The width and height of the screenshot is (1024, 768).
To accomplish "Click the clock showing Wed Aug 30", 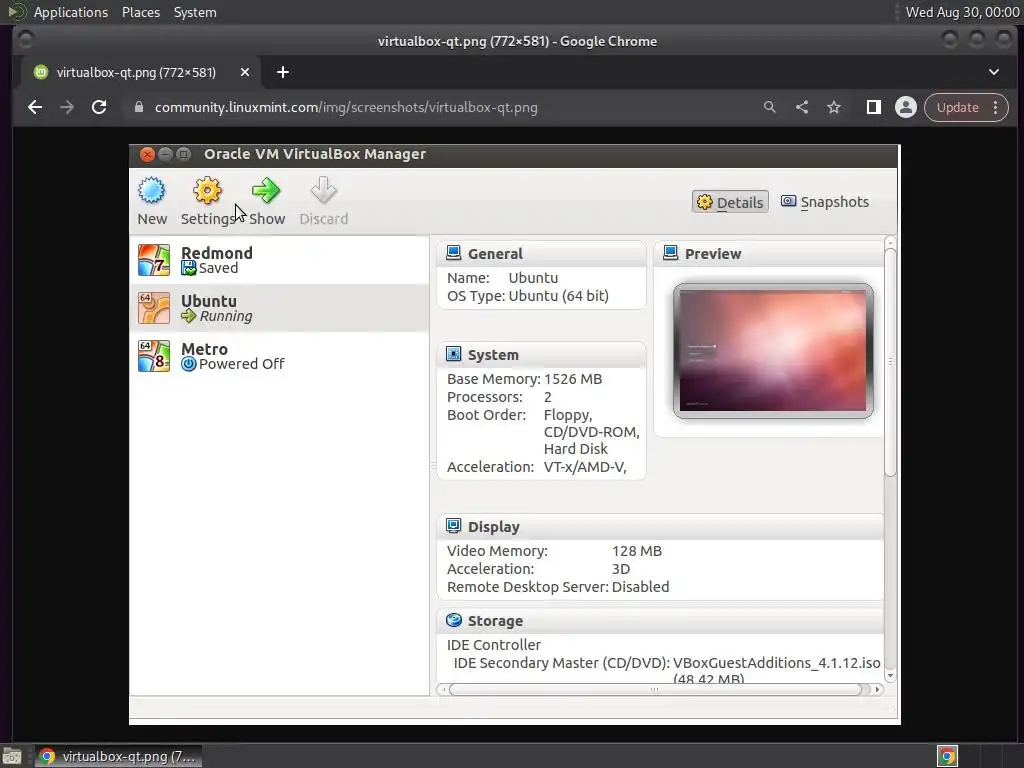I will coord(962,12).
